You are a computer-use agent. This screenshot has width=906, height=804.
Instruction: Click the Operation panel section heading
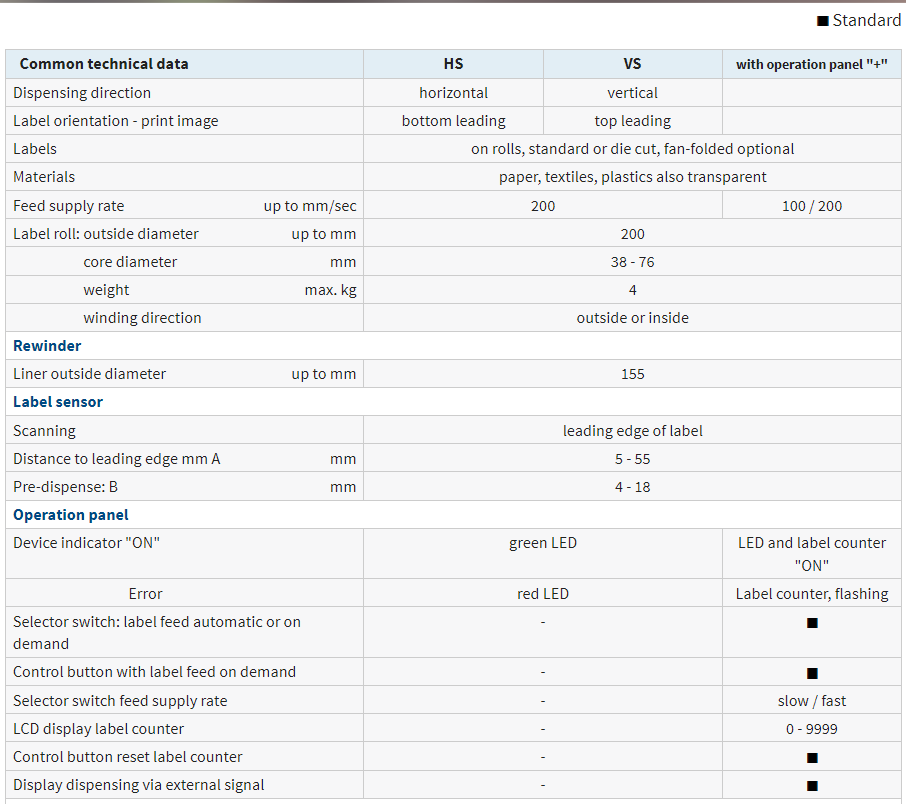click(x=71, y=515)
